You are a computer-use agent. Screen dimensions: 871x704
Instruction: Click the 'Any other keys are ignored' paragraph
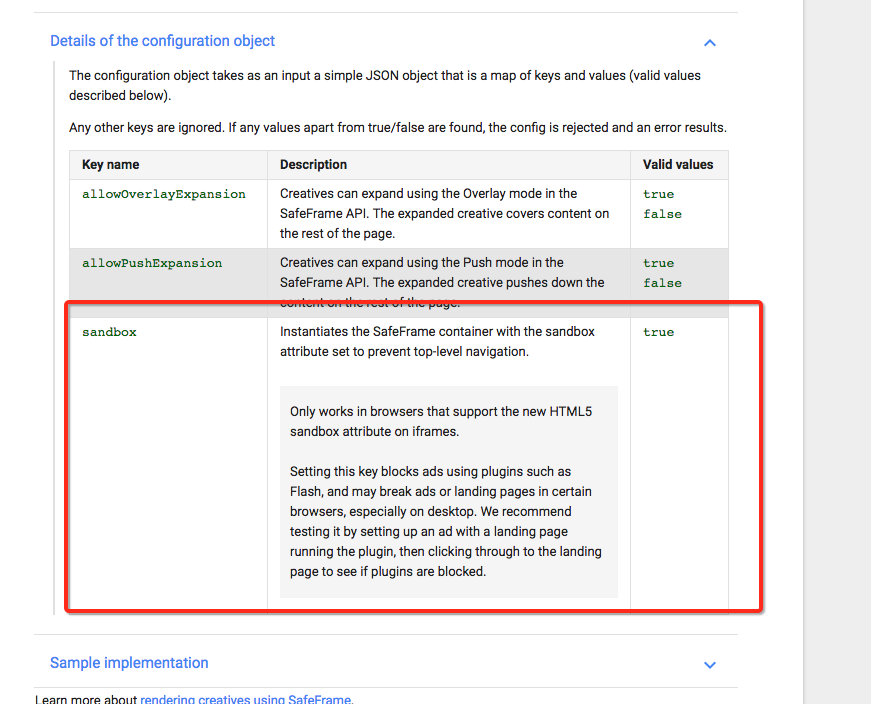pyautogui.click(x=398, y=127)
